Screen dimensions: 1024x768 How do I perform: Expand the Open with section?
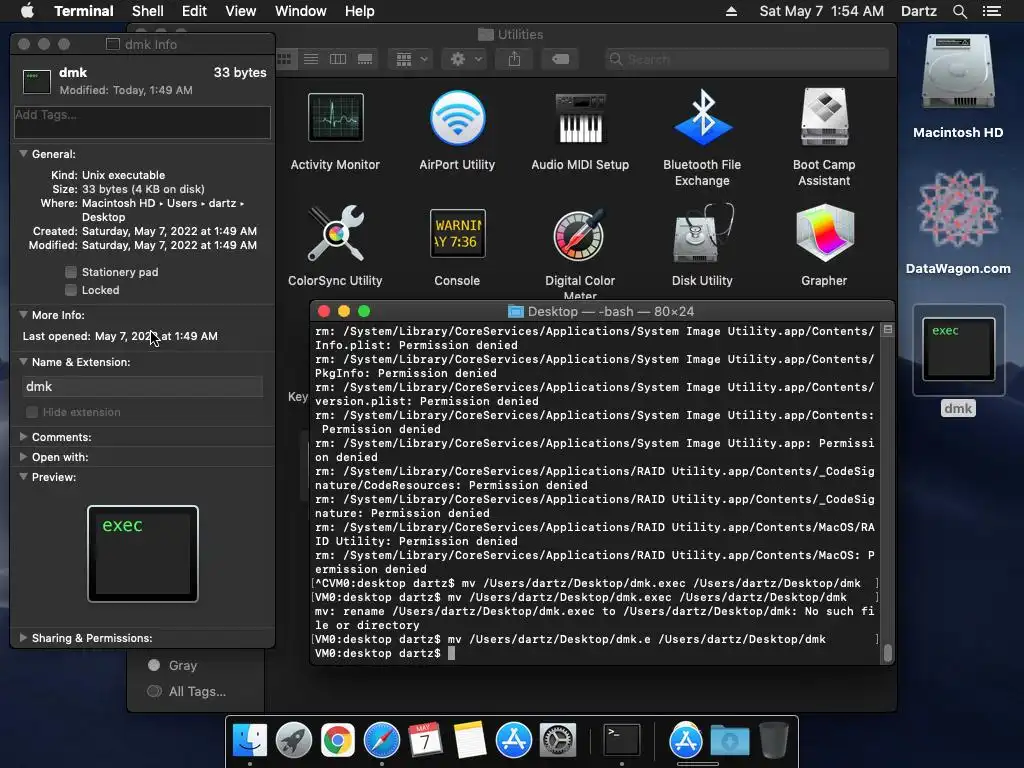point(24,457)
